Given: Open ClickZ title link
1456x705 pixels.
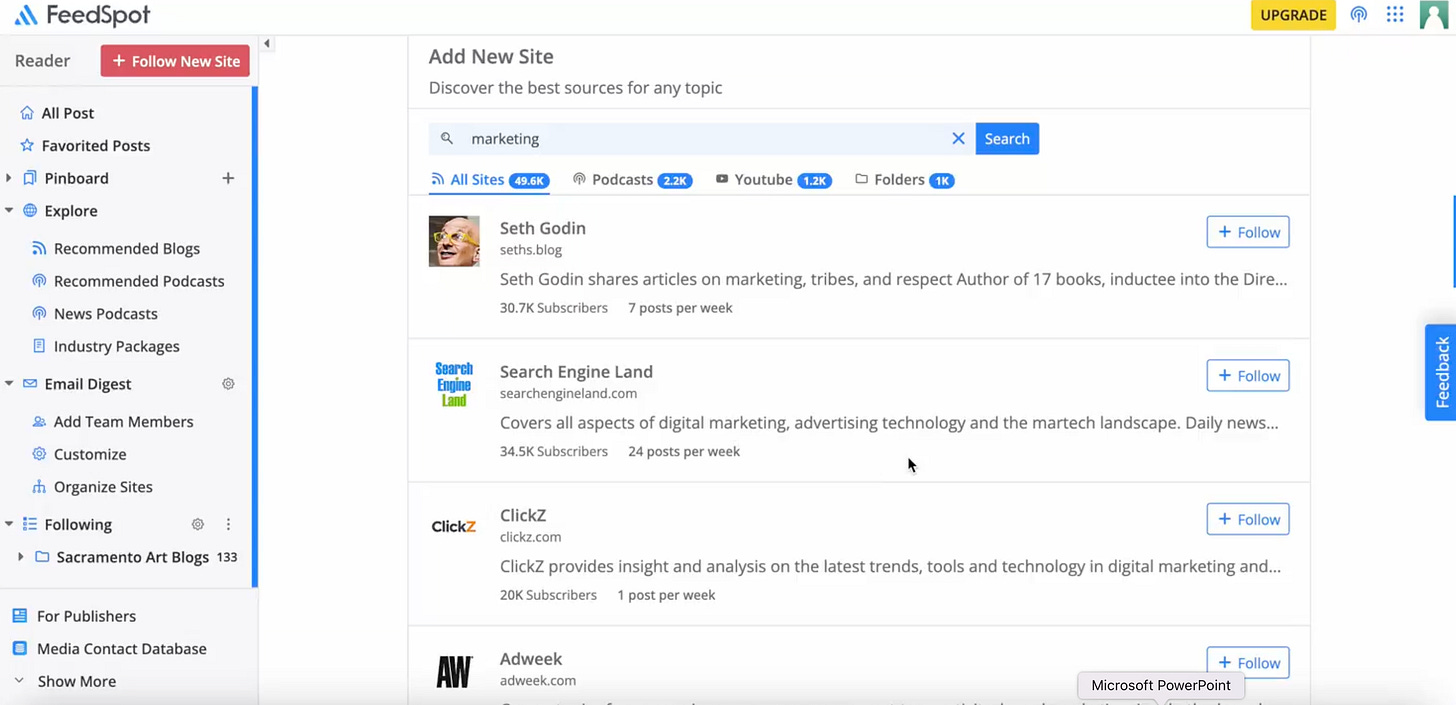Looking at the screenshot, I should click(523, 515).
